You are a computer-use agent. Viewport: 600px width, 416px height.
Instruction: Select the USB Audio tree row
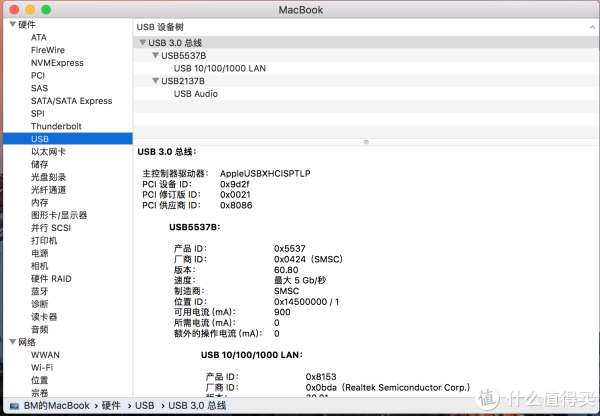[366, 94]
